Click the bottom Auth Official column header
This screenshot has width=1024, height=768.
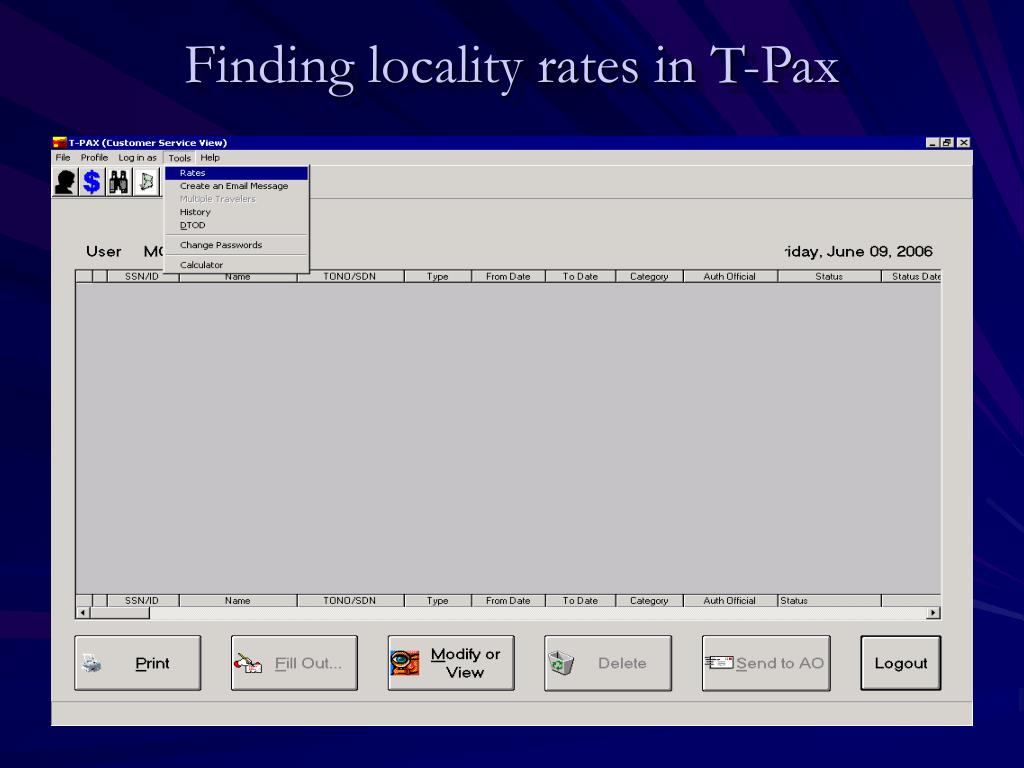[x=729, y=600]
